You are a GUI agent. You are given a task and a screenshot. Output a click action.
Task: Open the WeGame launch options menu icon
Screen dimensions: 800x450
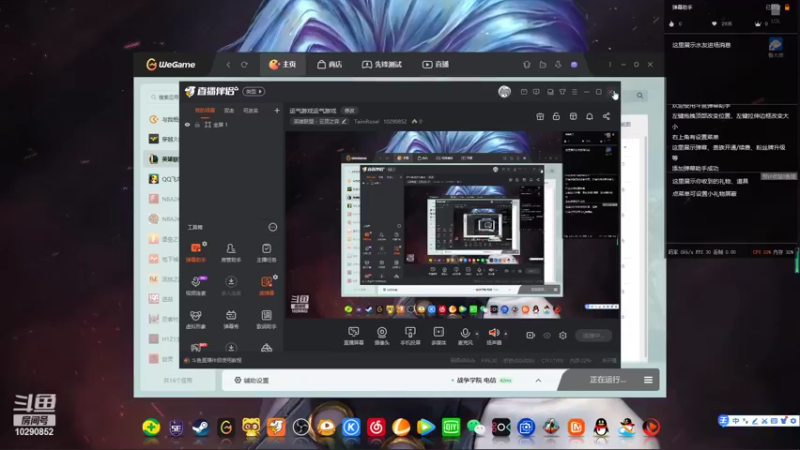pos(648,380)
